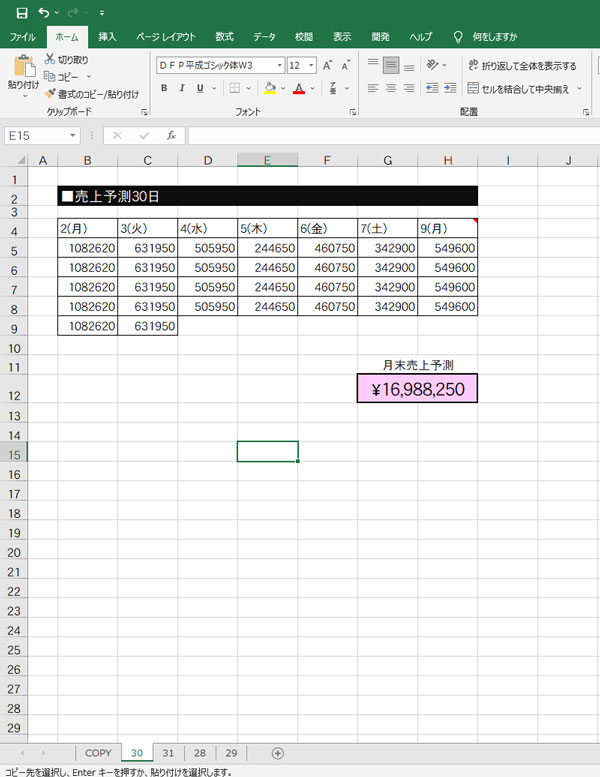Open the 校閲 tab
Image resolution: width=600 pixels, height=777 pixels.
tap(304, 37)
